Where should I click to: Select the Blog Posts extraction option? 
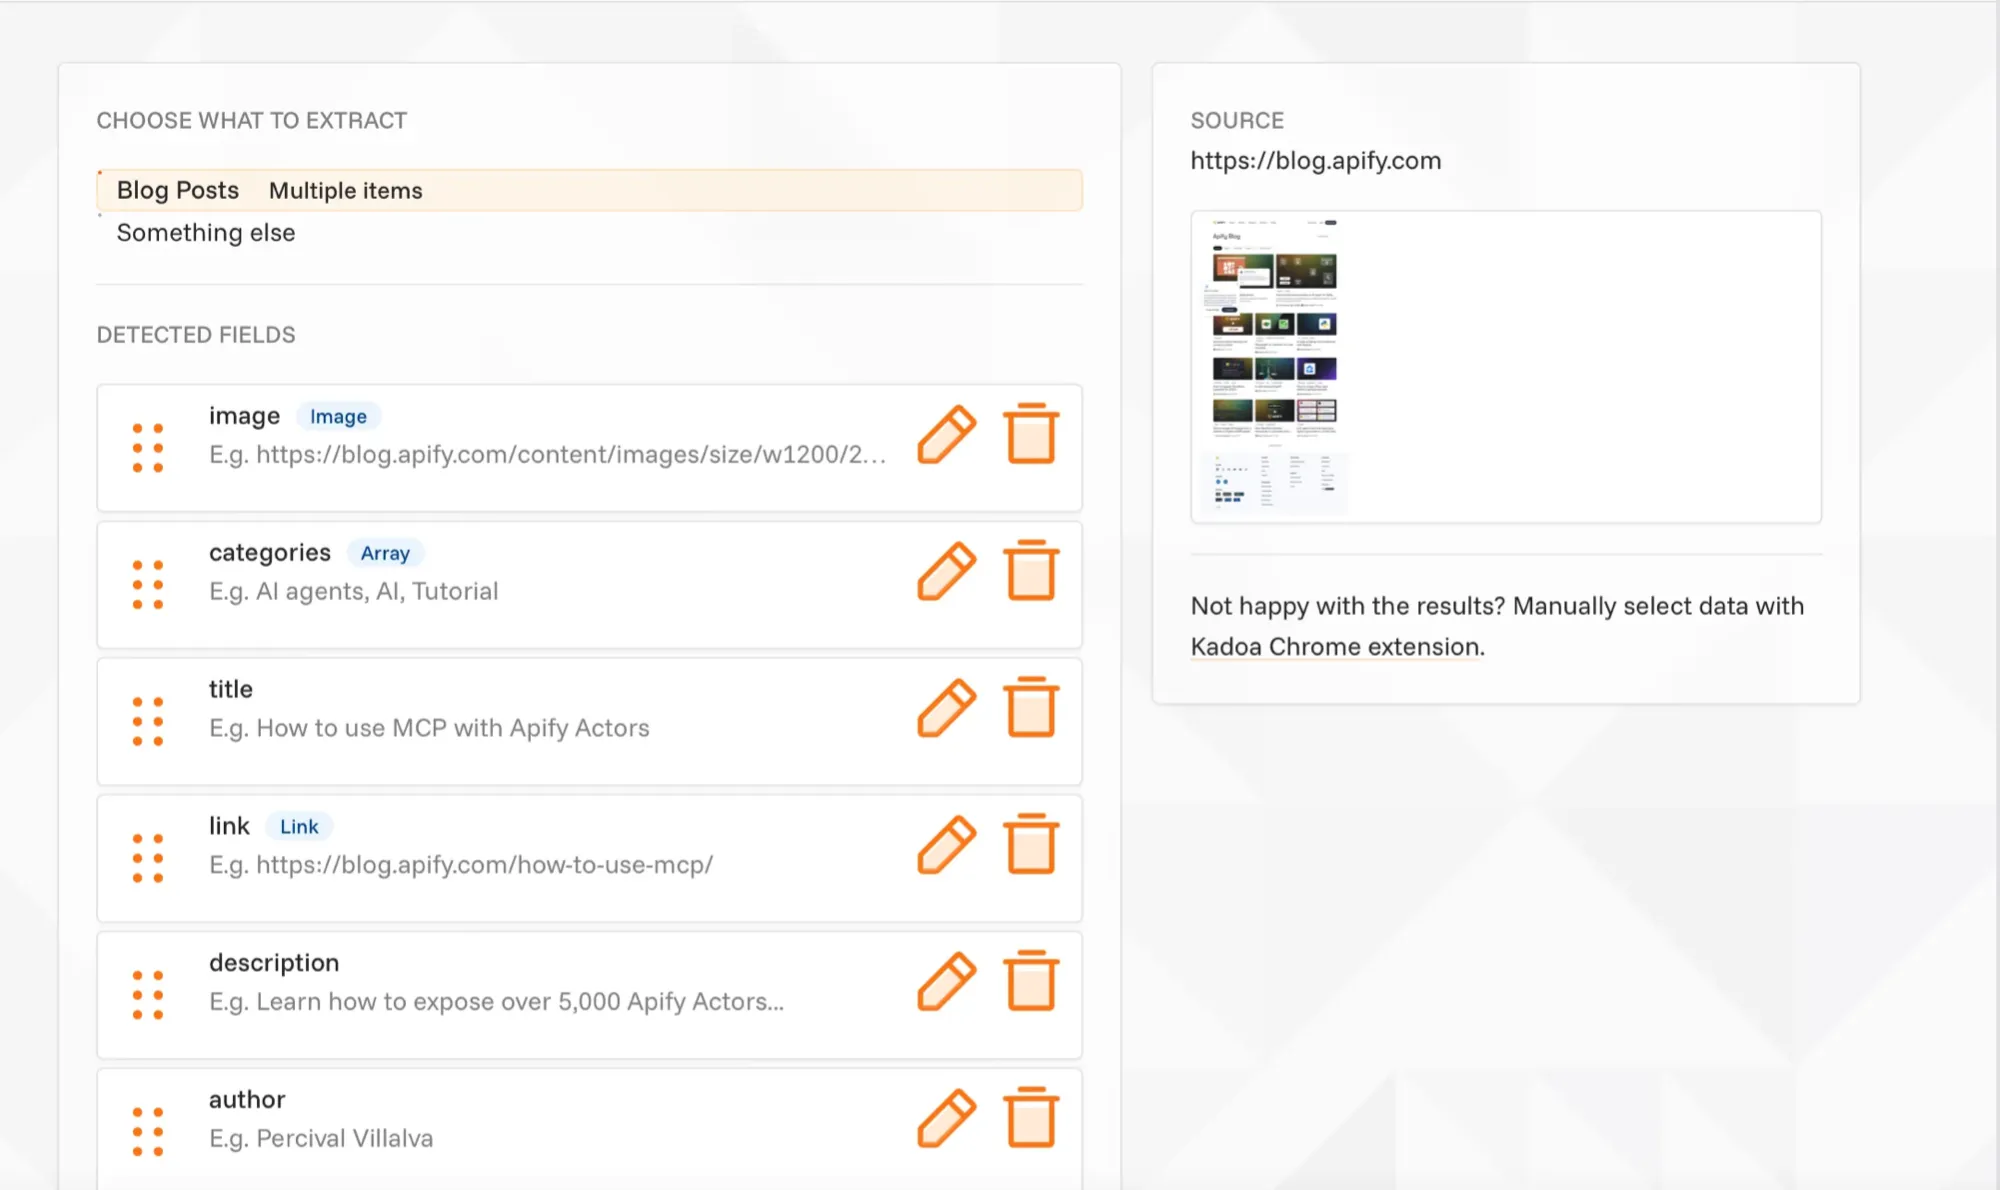tap(589, 190)
